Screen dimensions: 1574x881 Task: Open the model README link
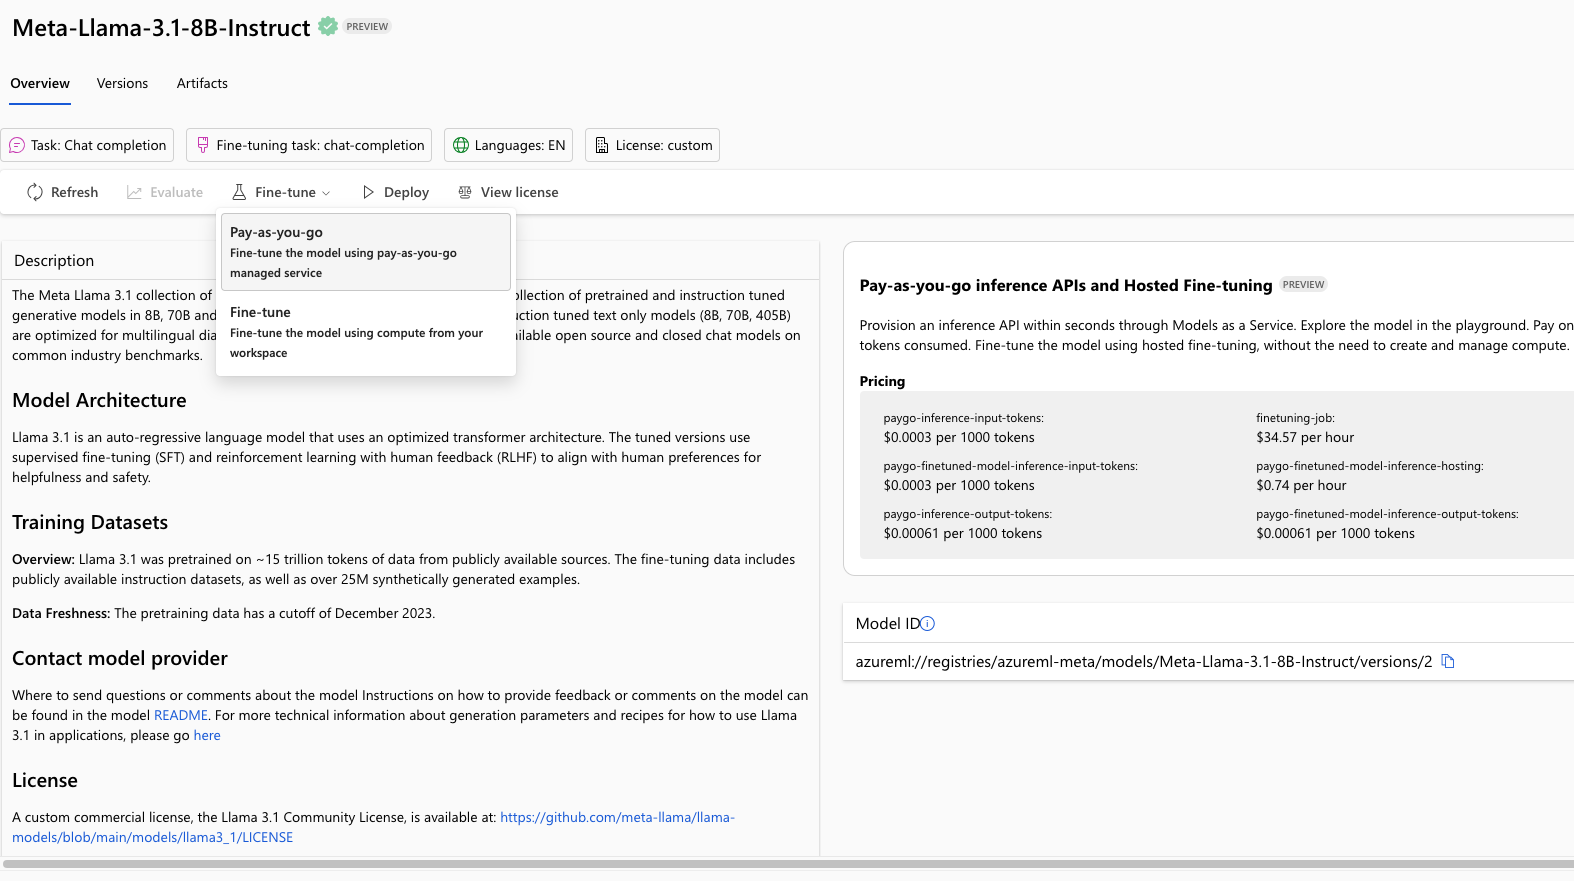click(181, 715)
